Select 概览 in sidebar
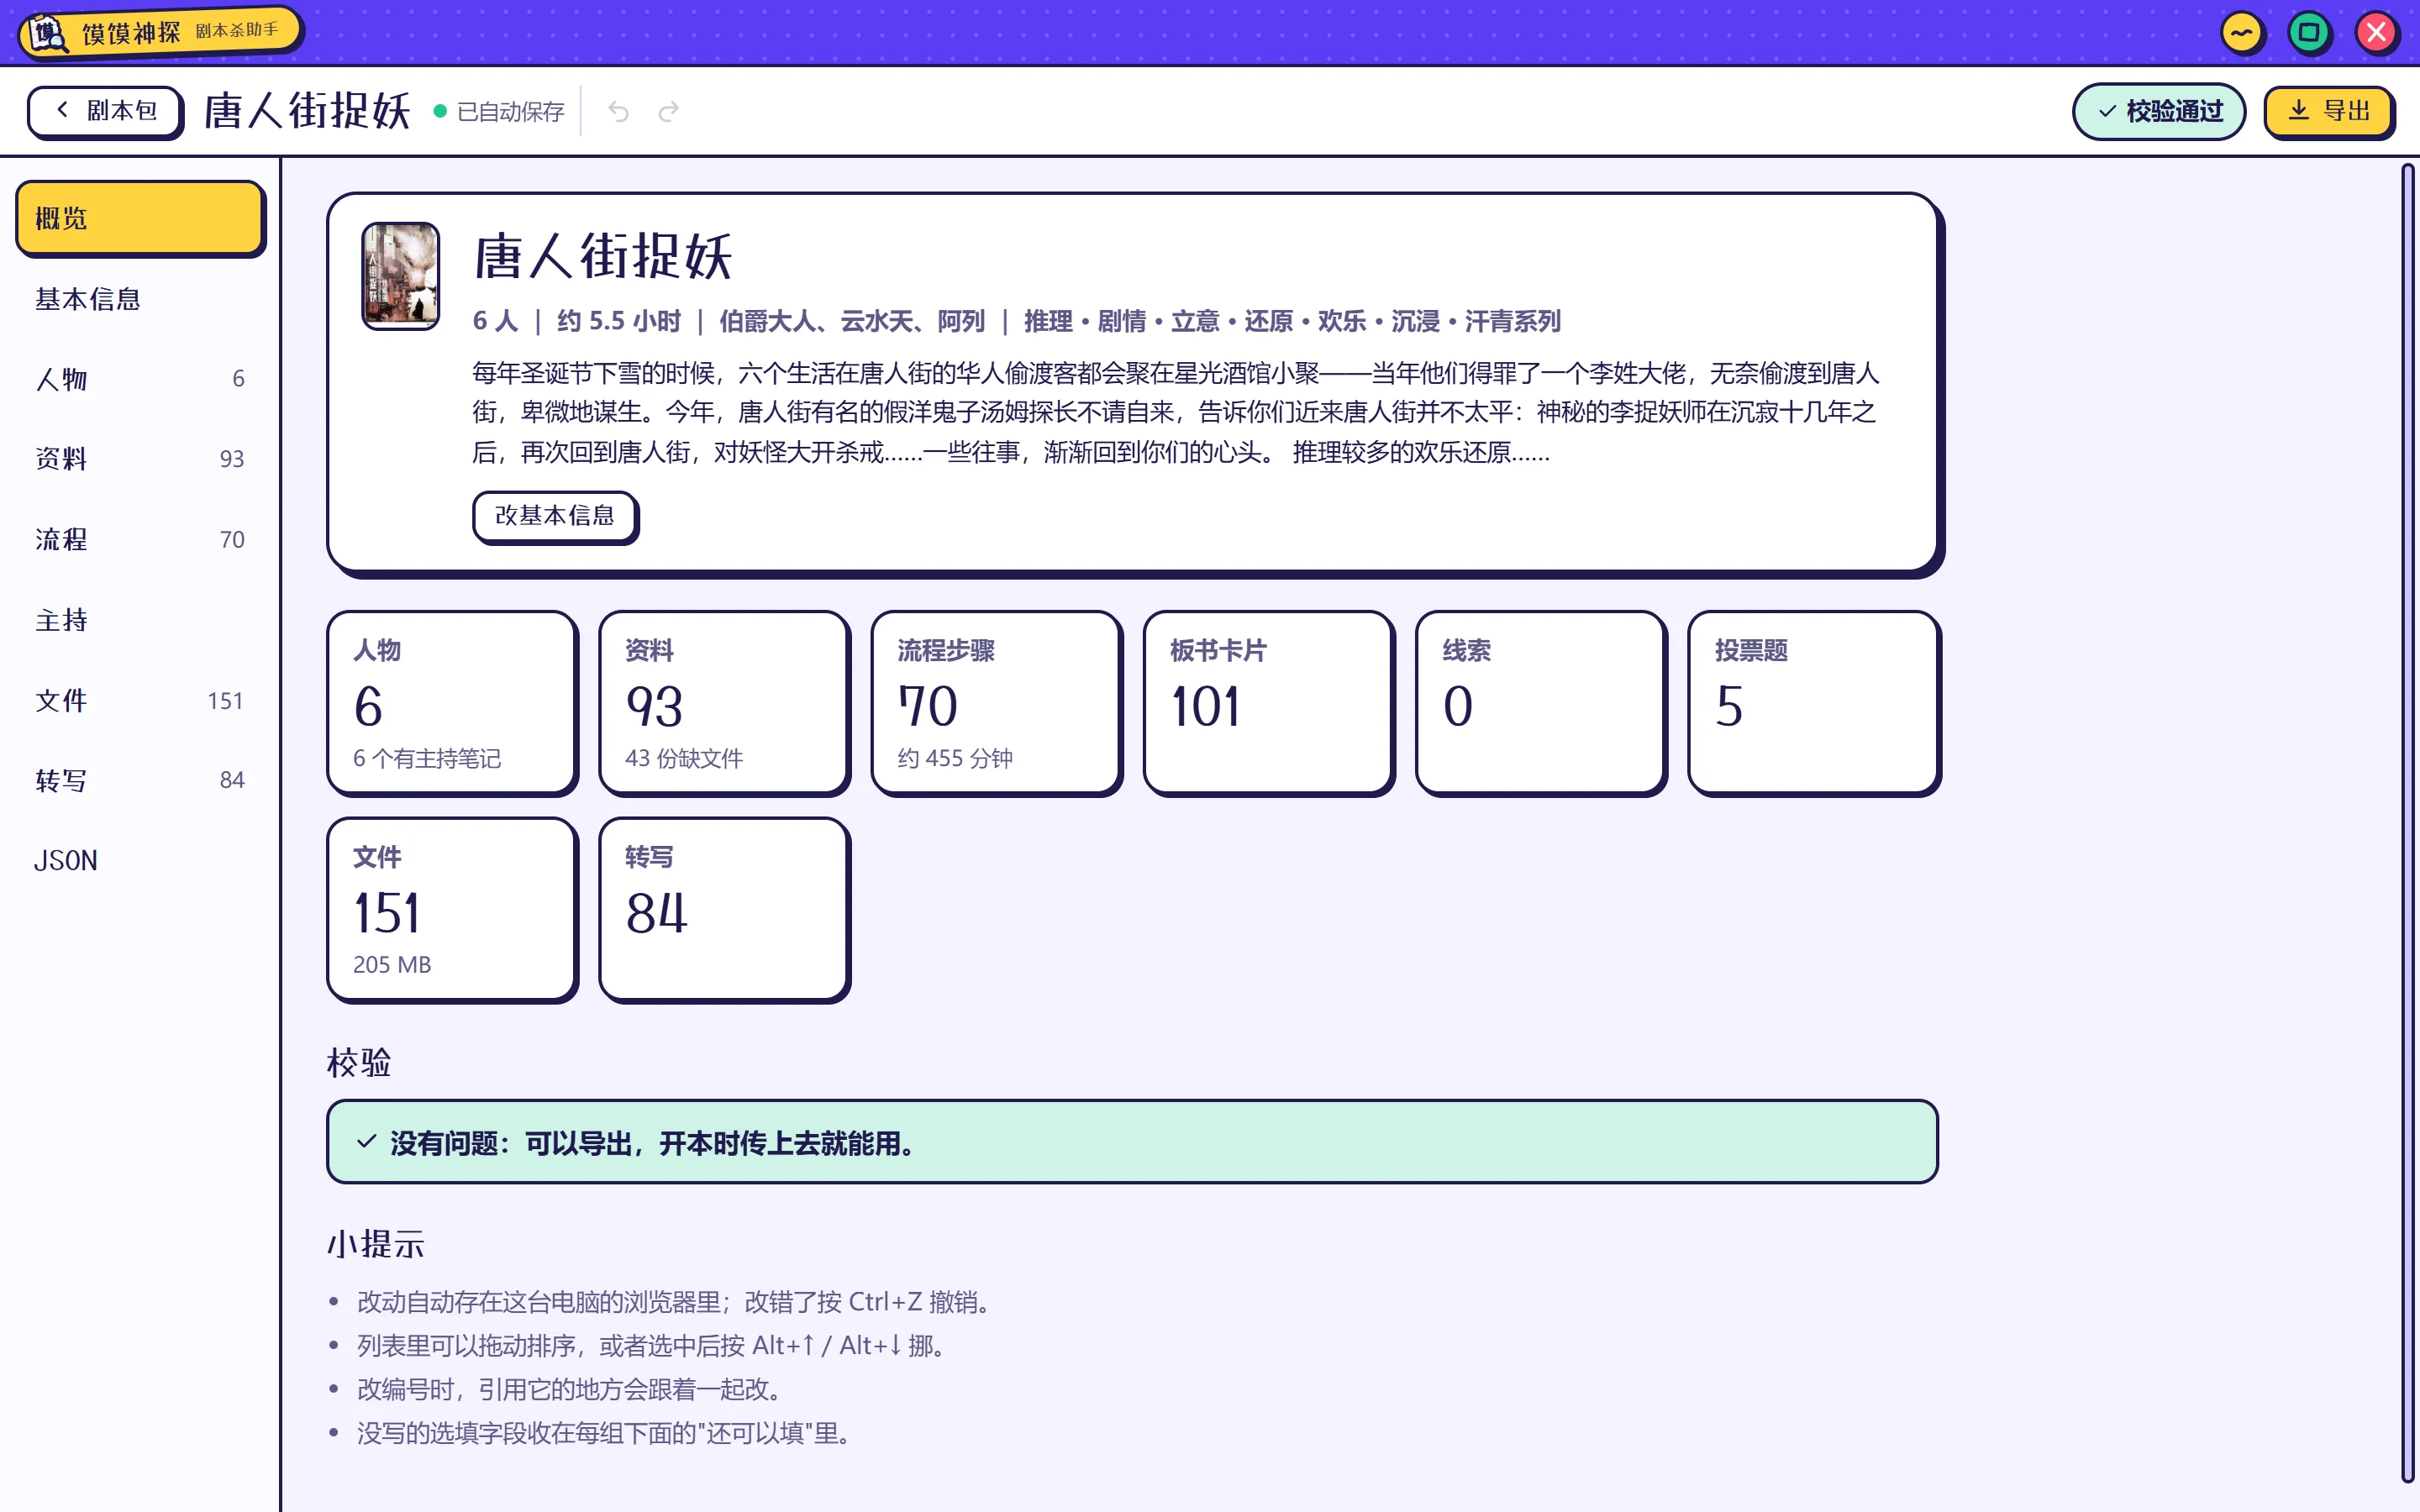Screen dimensions: 2420x1512 (x=140, y=218)
